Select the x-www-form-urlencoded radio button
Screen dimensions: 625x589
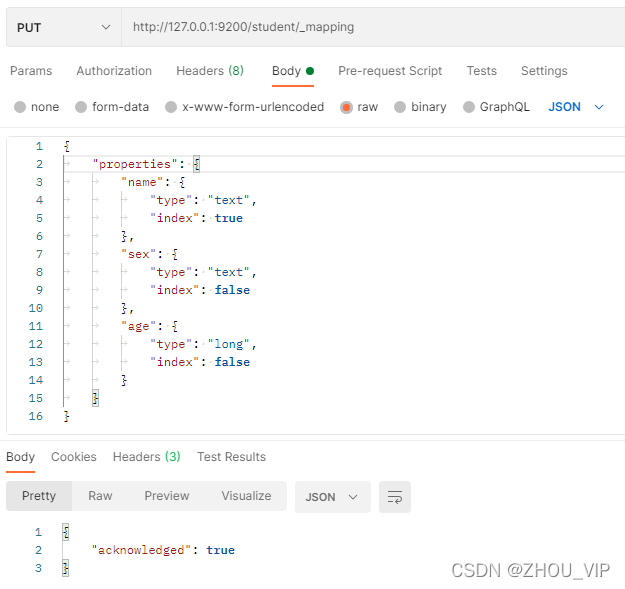pos(171,107)
